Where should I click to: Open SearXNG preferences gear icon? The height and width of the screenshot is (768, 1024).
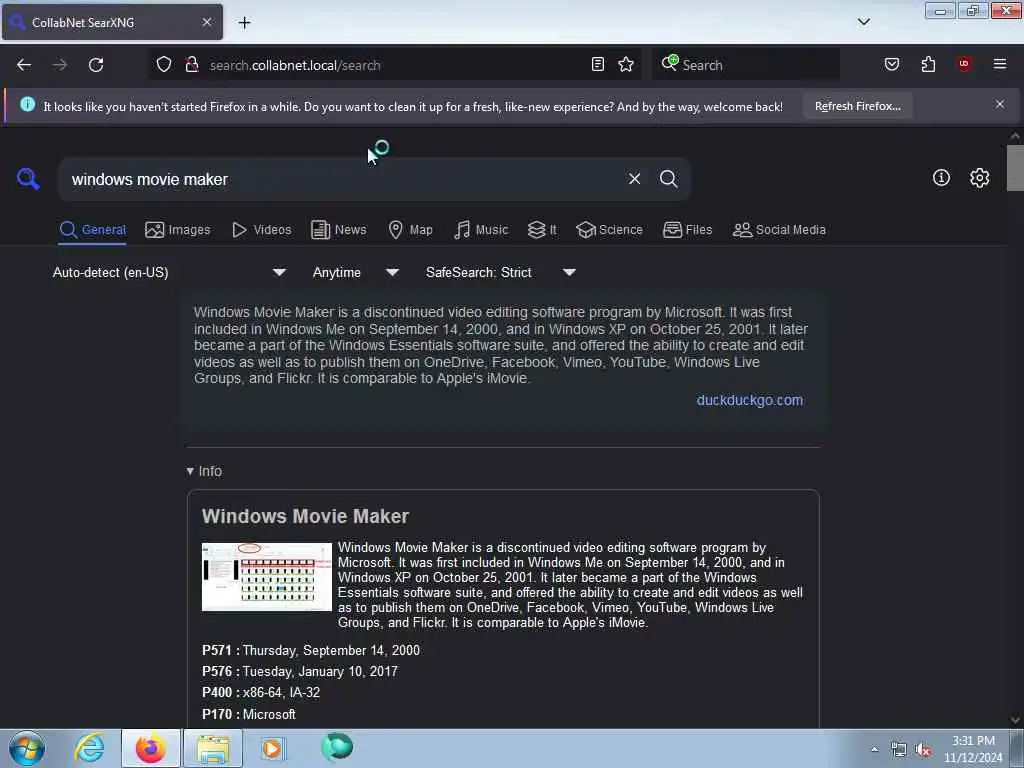[980, 178]
